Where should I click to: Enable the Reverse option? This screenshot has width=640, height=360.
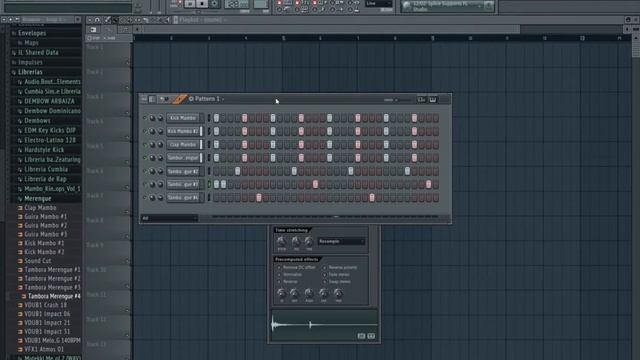point(280,282)
